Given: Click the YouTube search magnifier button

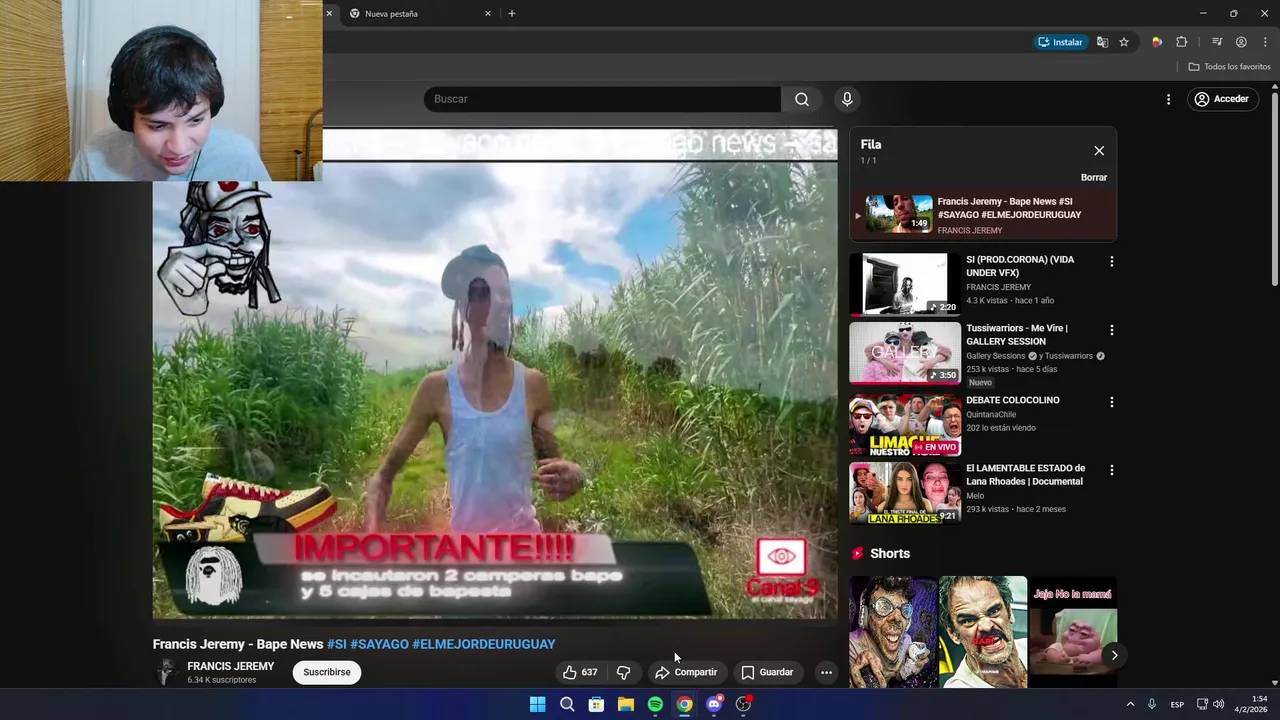Looking at the screenshot, I should click(x=802, y=99).
